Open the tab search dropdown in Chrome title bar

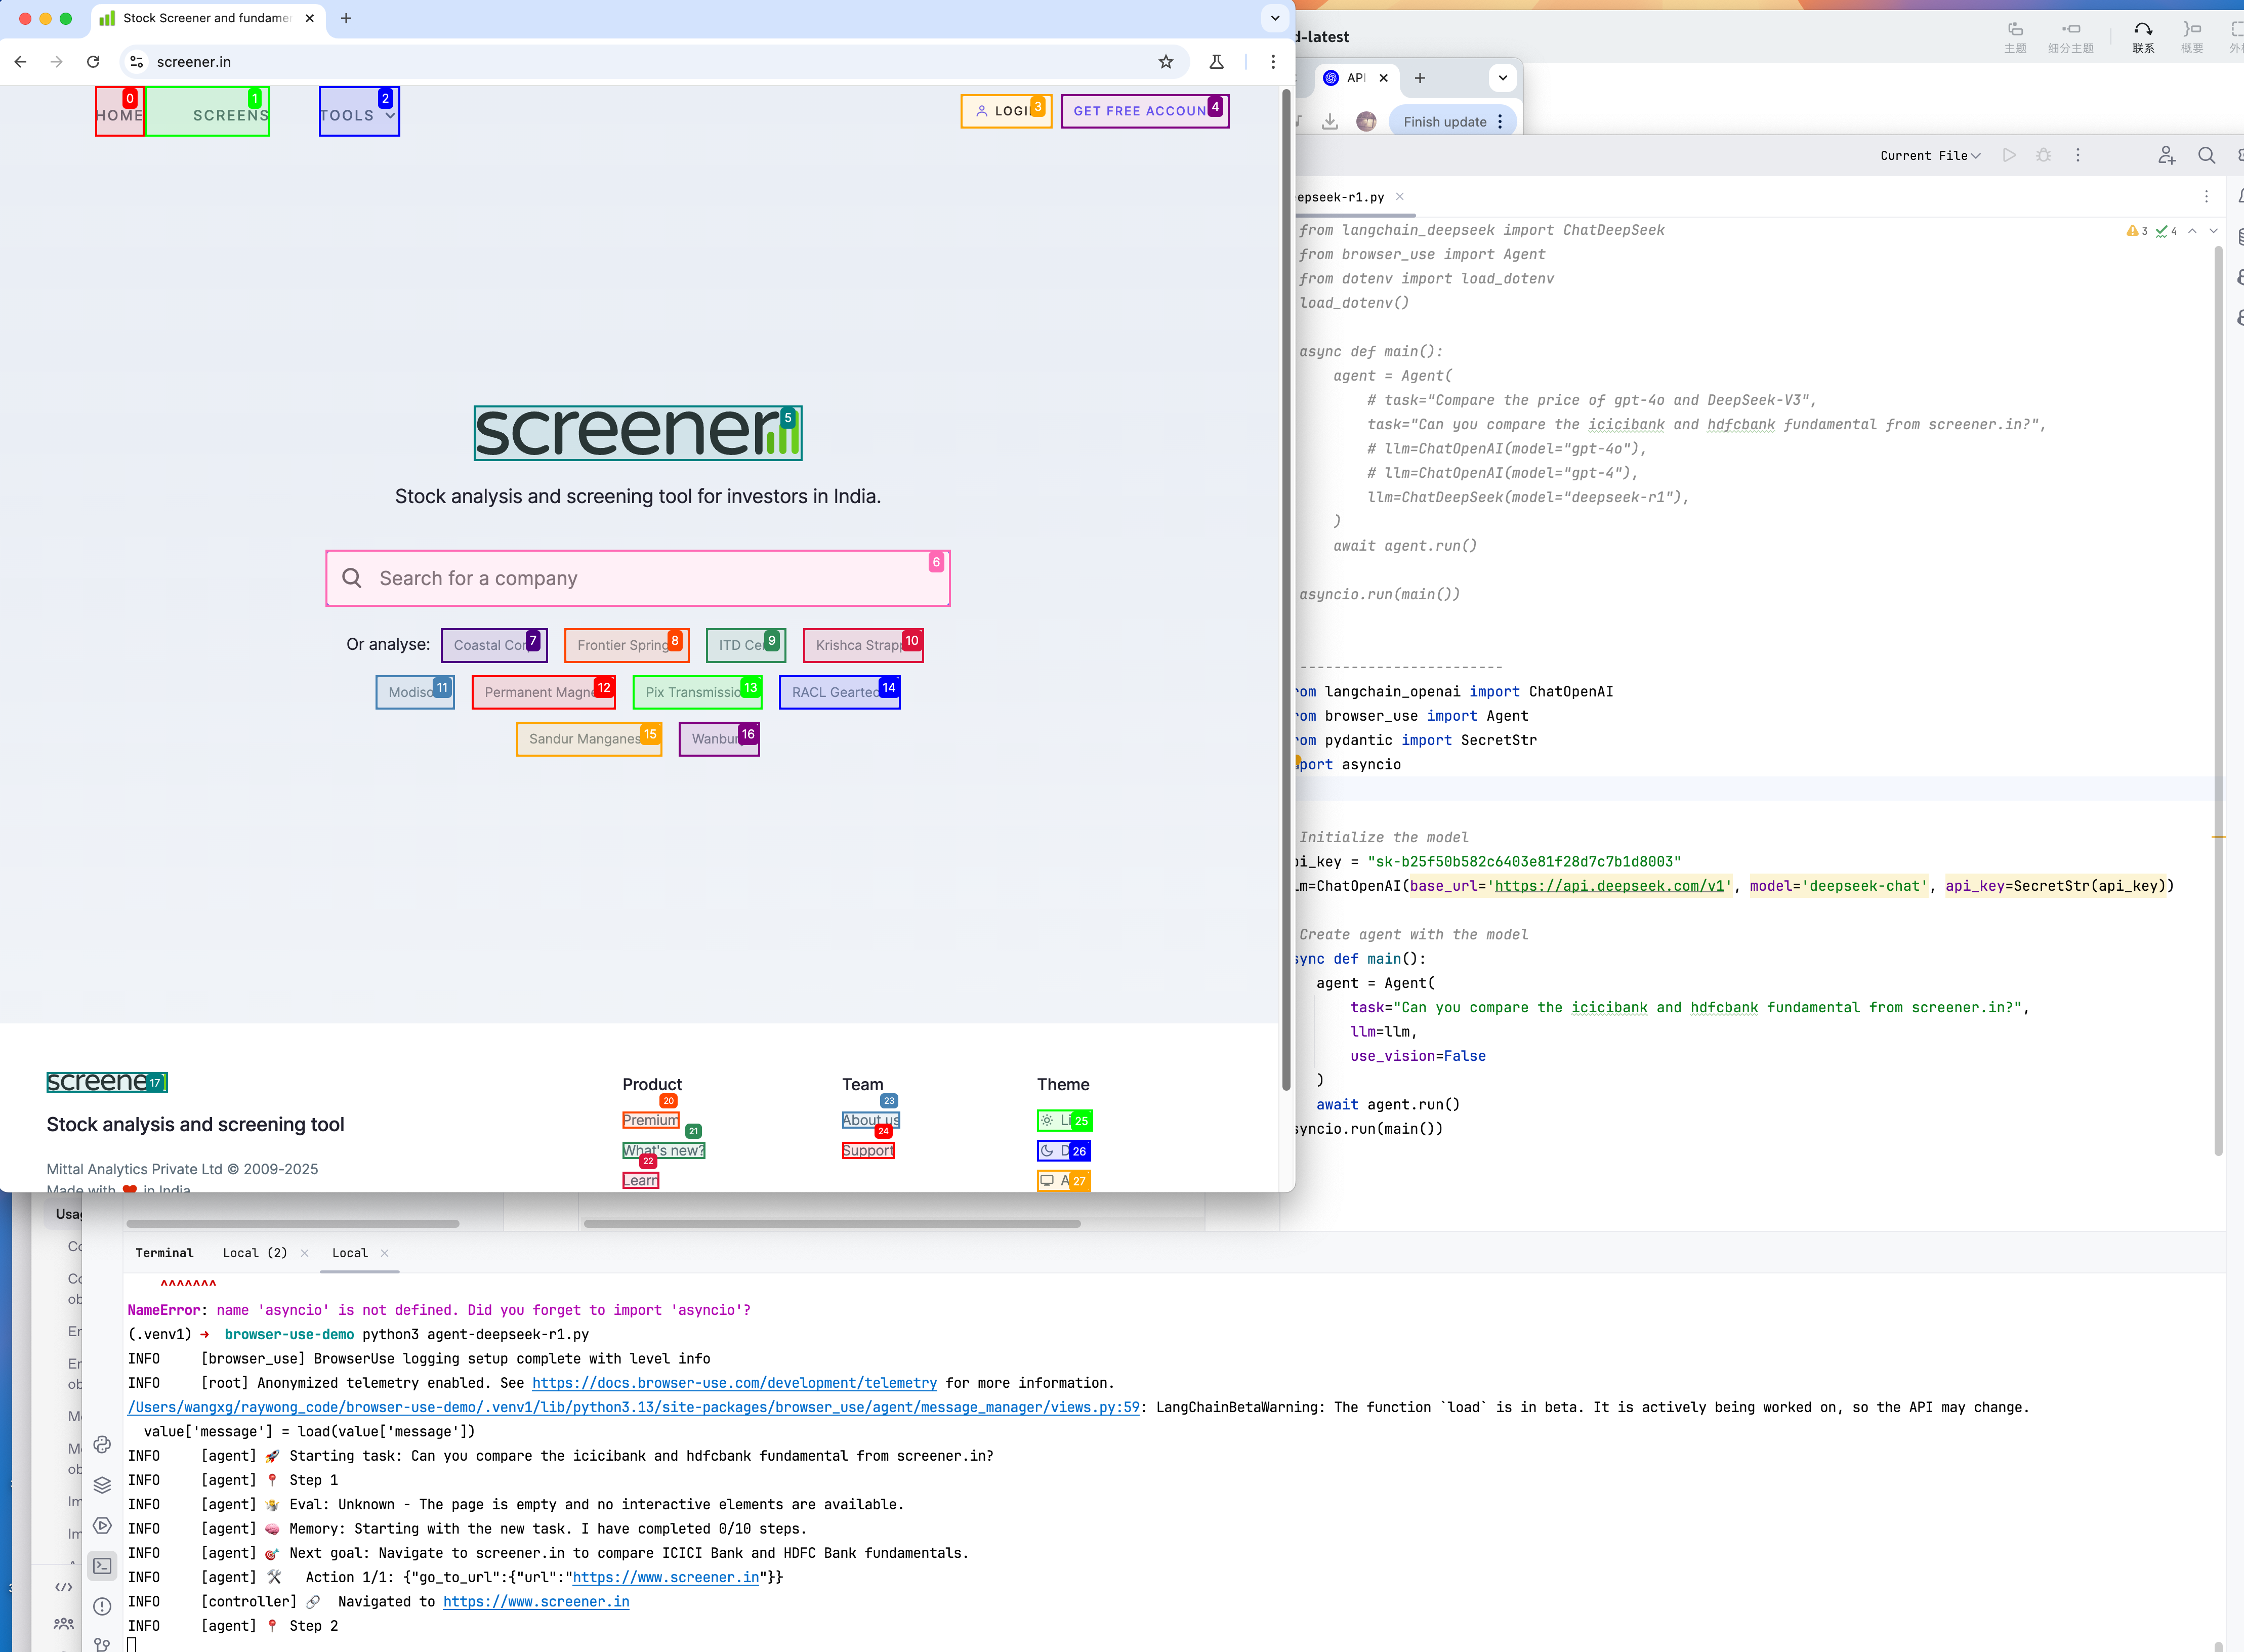[x=1275, y=18]
